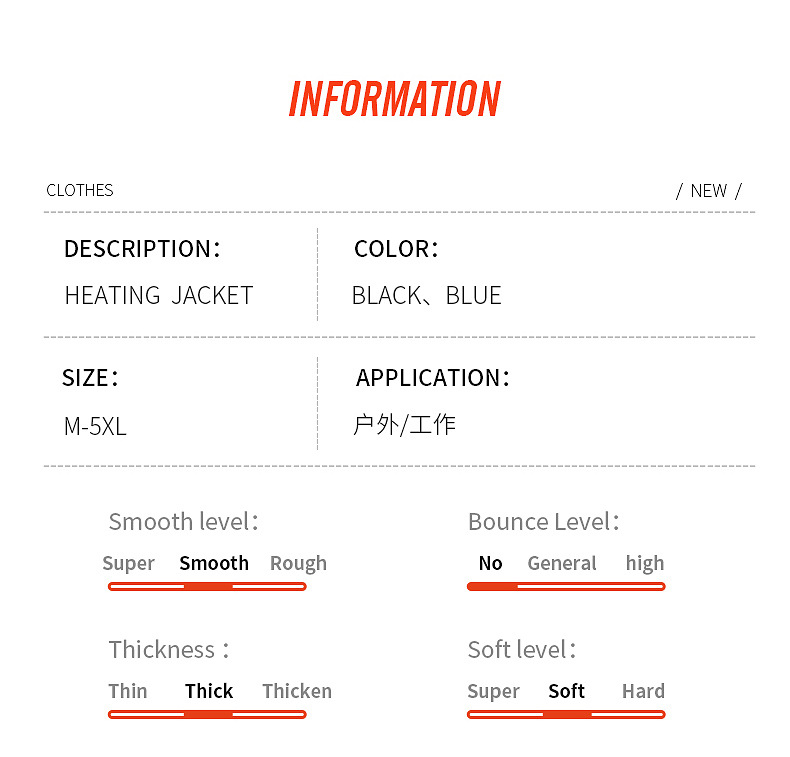790x757 pixels.
Task: Click the M-5XL size value
Action: tap(95, 426)
